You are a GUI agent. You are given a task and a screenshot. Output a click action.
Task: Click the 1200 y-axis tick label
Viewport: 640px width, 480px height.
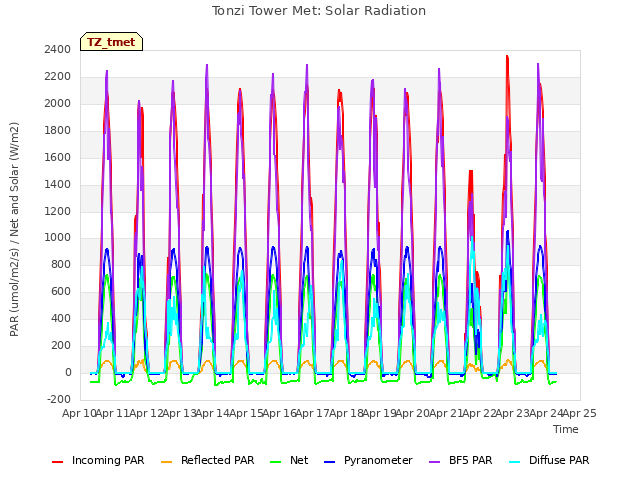click(58, 211)
